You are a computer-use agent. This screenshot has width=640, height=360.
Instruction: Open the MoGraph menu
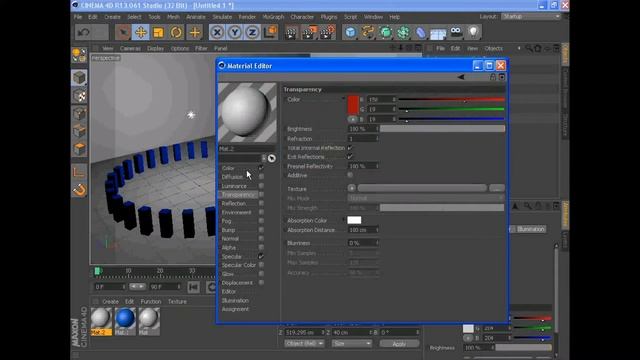[x=273, y=17]
